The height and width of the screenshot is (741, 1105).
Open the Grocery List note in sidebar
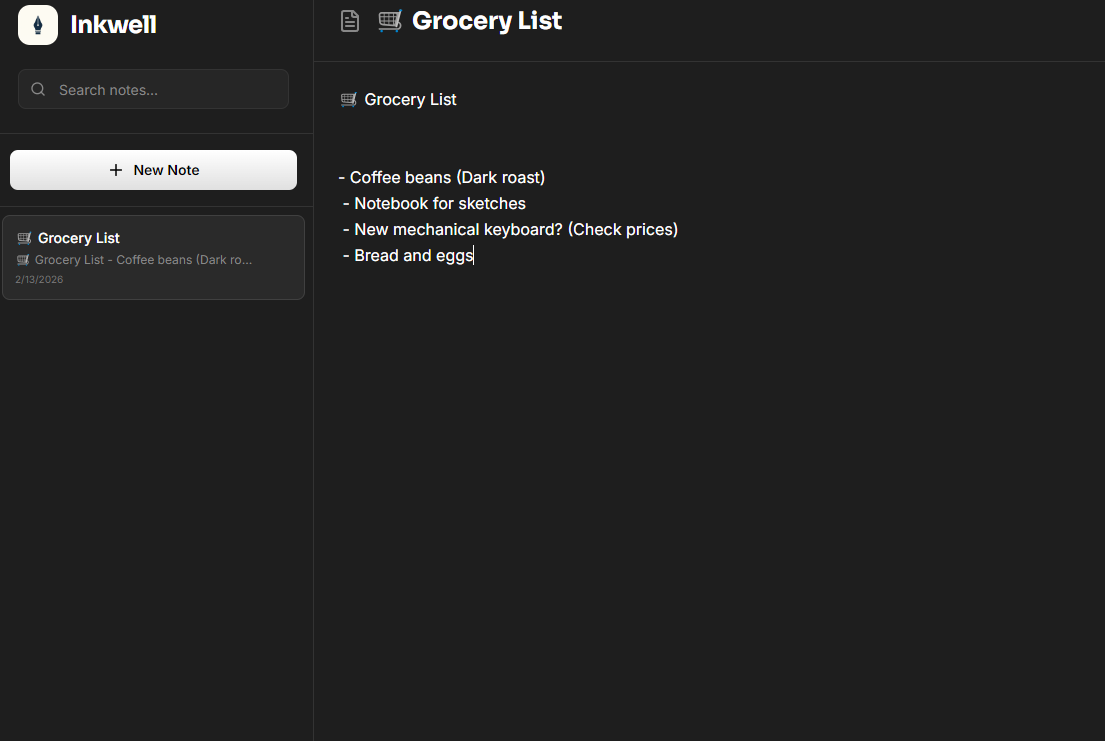click(x=153, y=257)
